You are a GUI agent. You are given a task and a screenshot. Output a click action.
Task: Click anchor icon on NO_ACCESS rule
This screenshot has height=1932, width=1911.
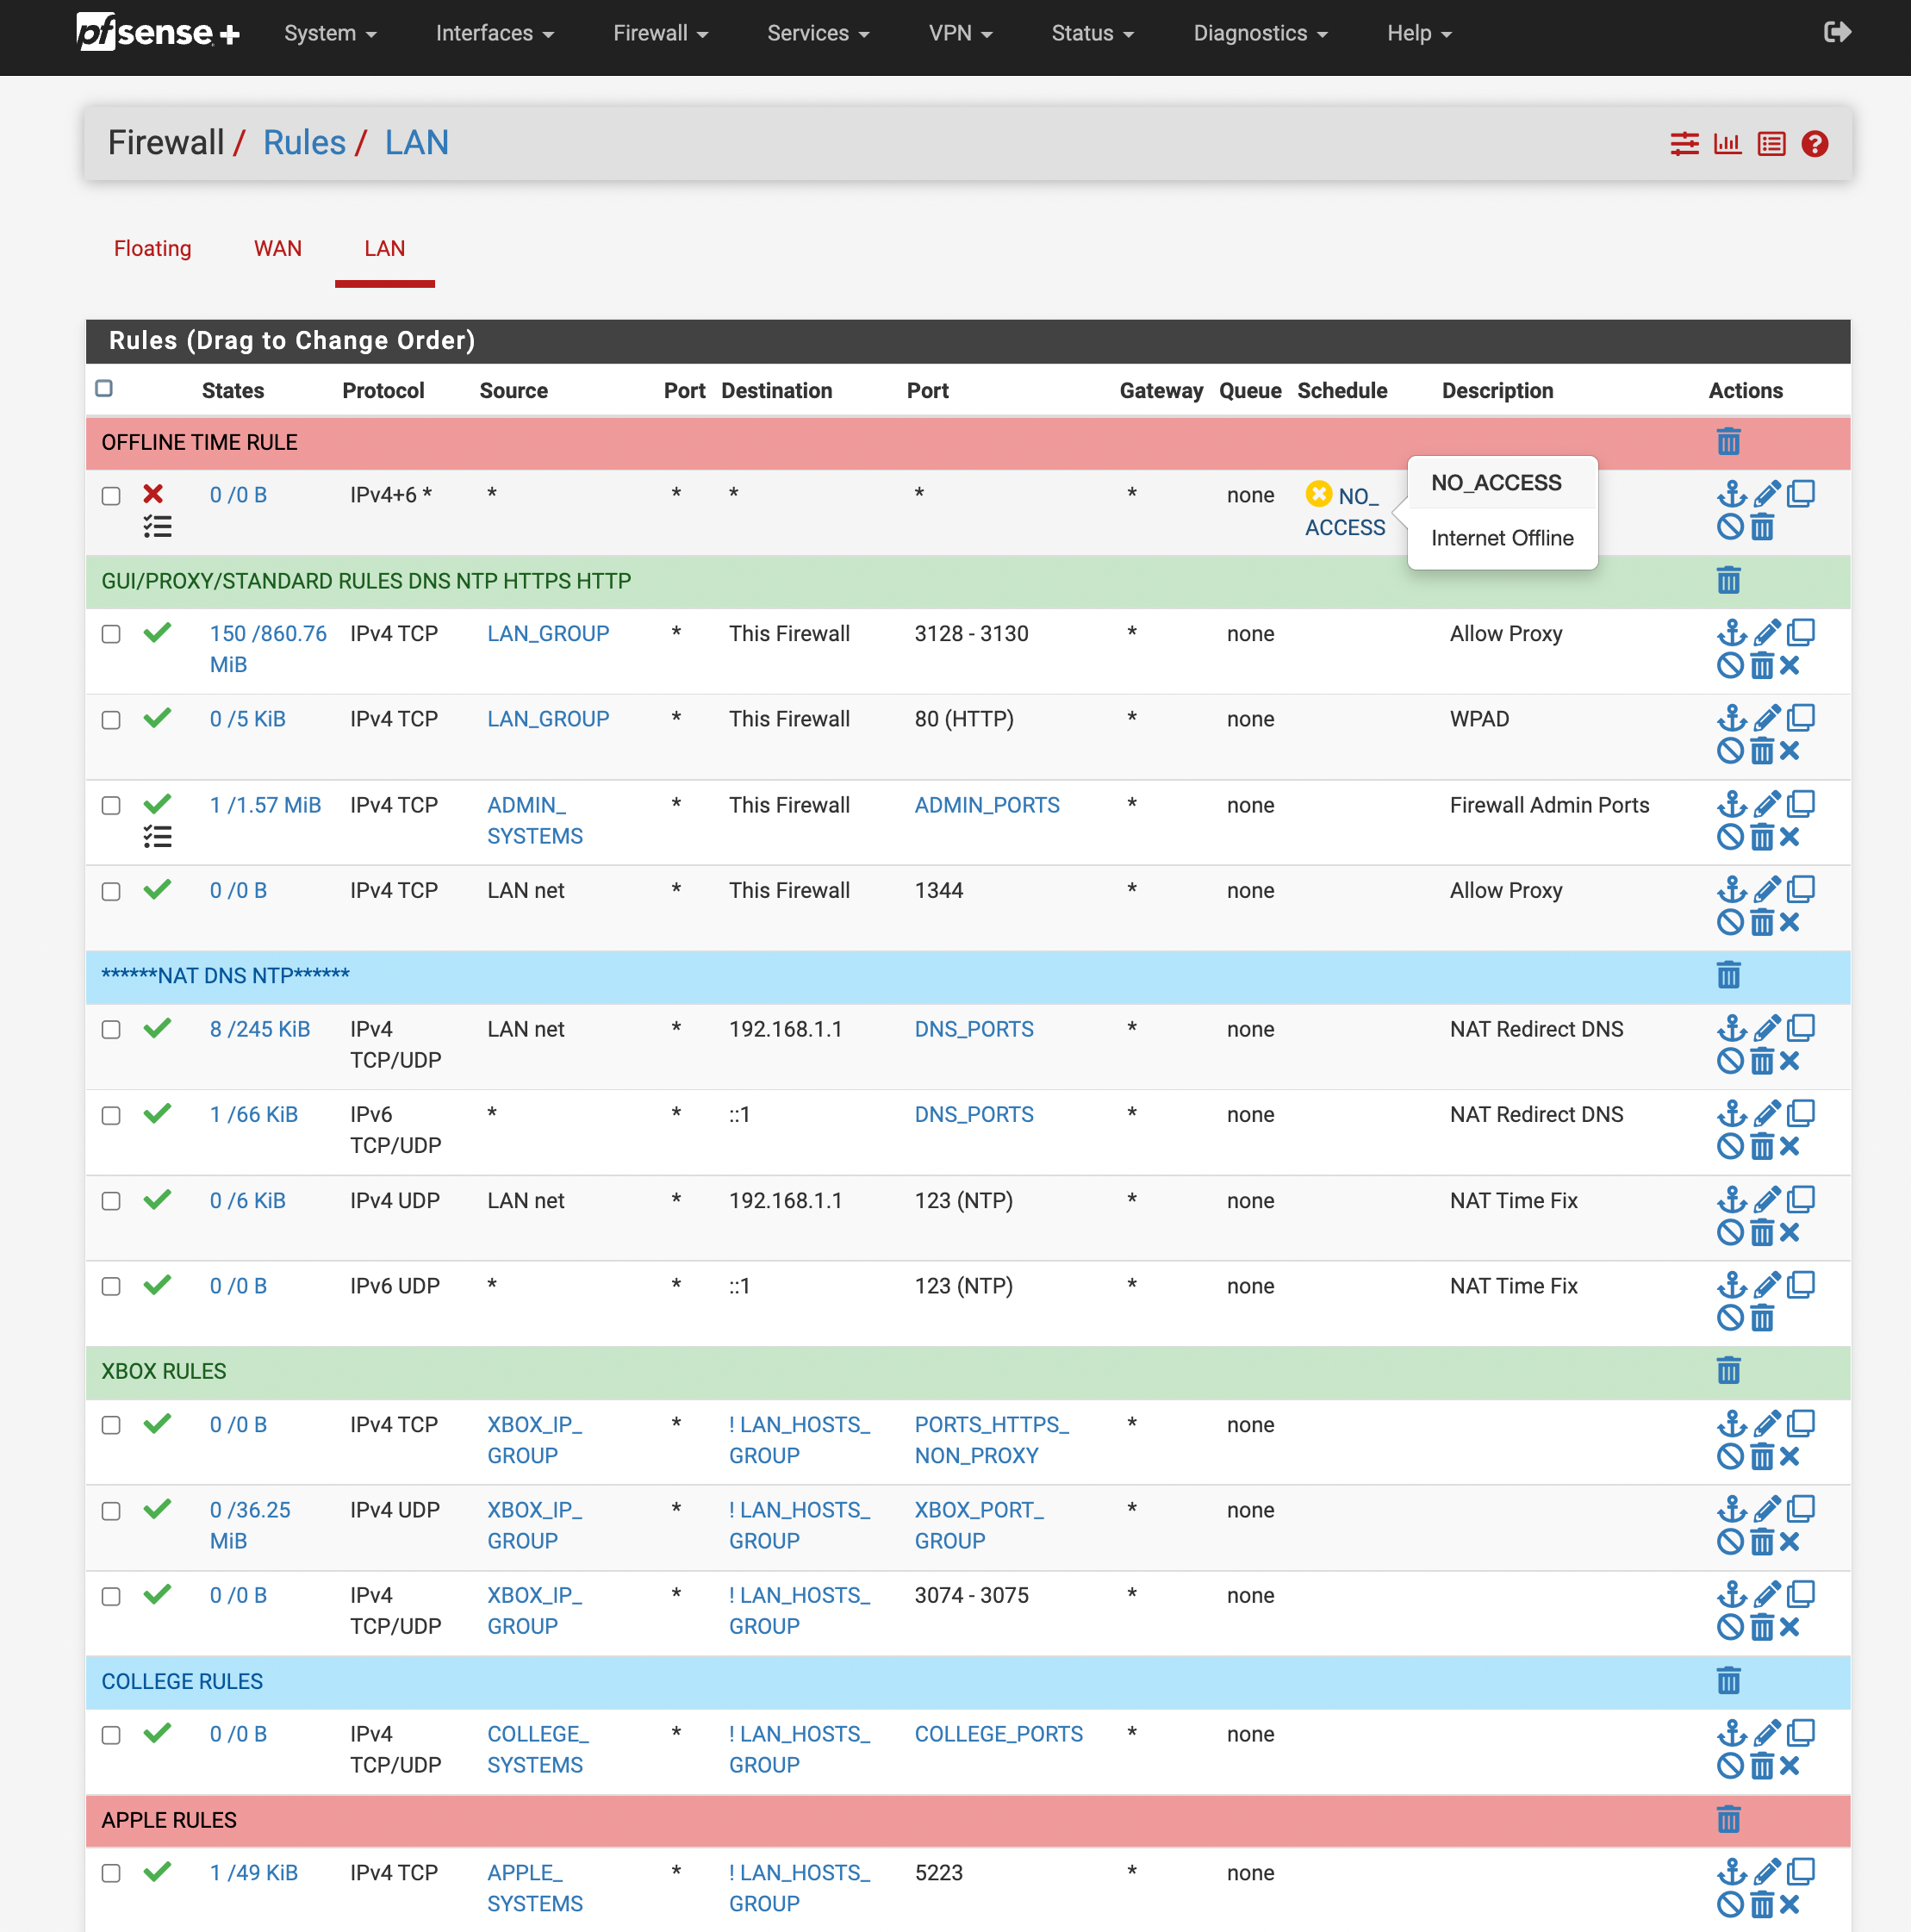click(1731, 494)
